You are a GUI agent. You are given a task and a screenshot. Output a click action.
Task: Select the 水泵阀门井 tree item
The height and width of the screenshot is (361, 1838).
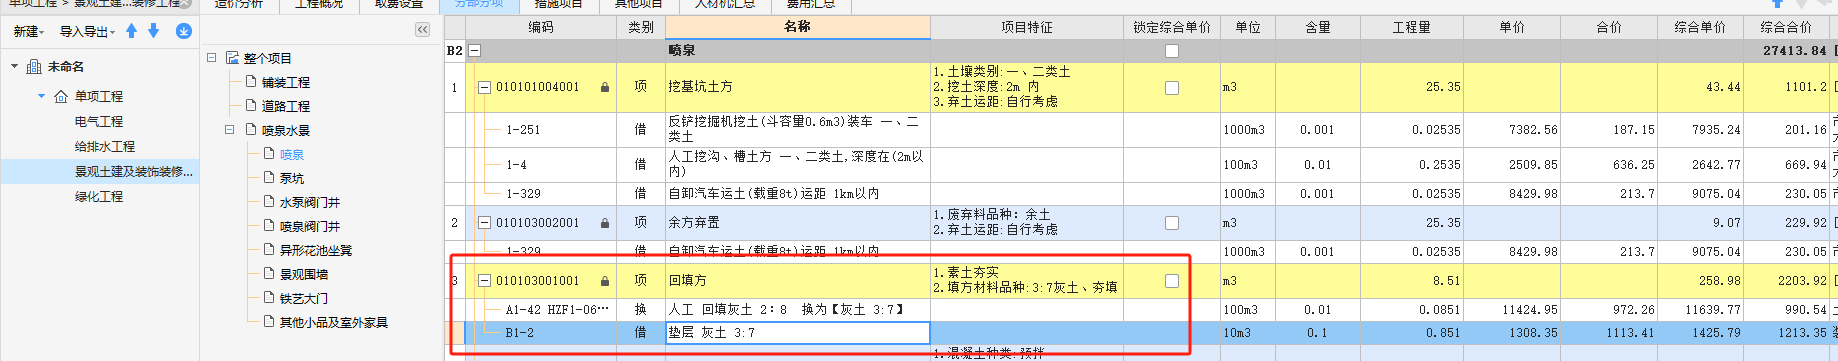[310, 202]
